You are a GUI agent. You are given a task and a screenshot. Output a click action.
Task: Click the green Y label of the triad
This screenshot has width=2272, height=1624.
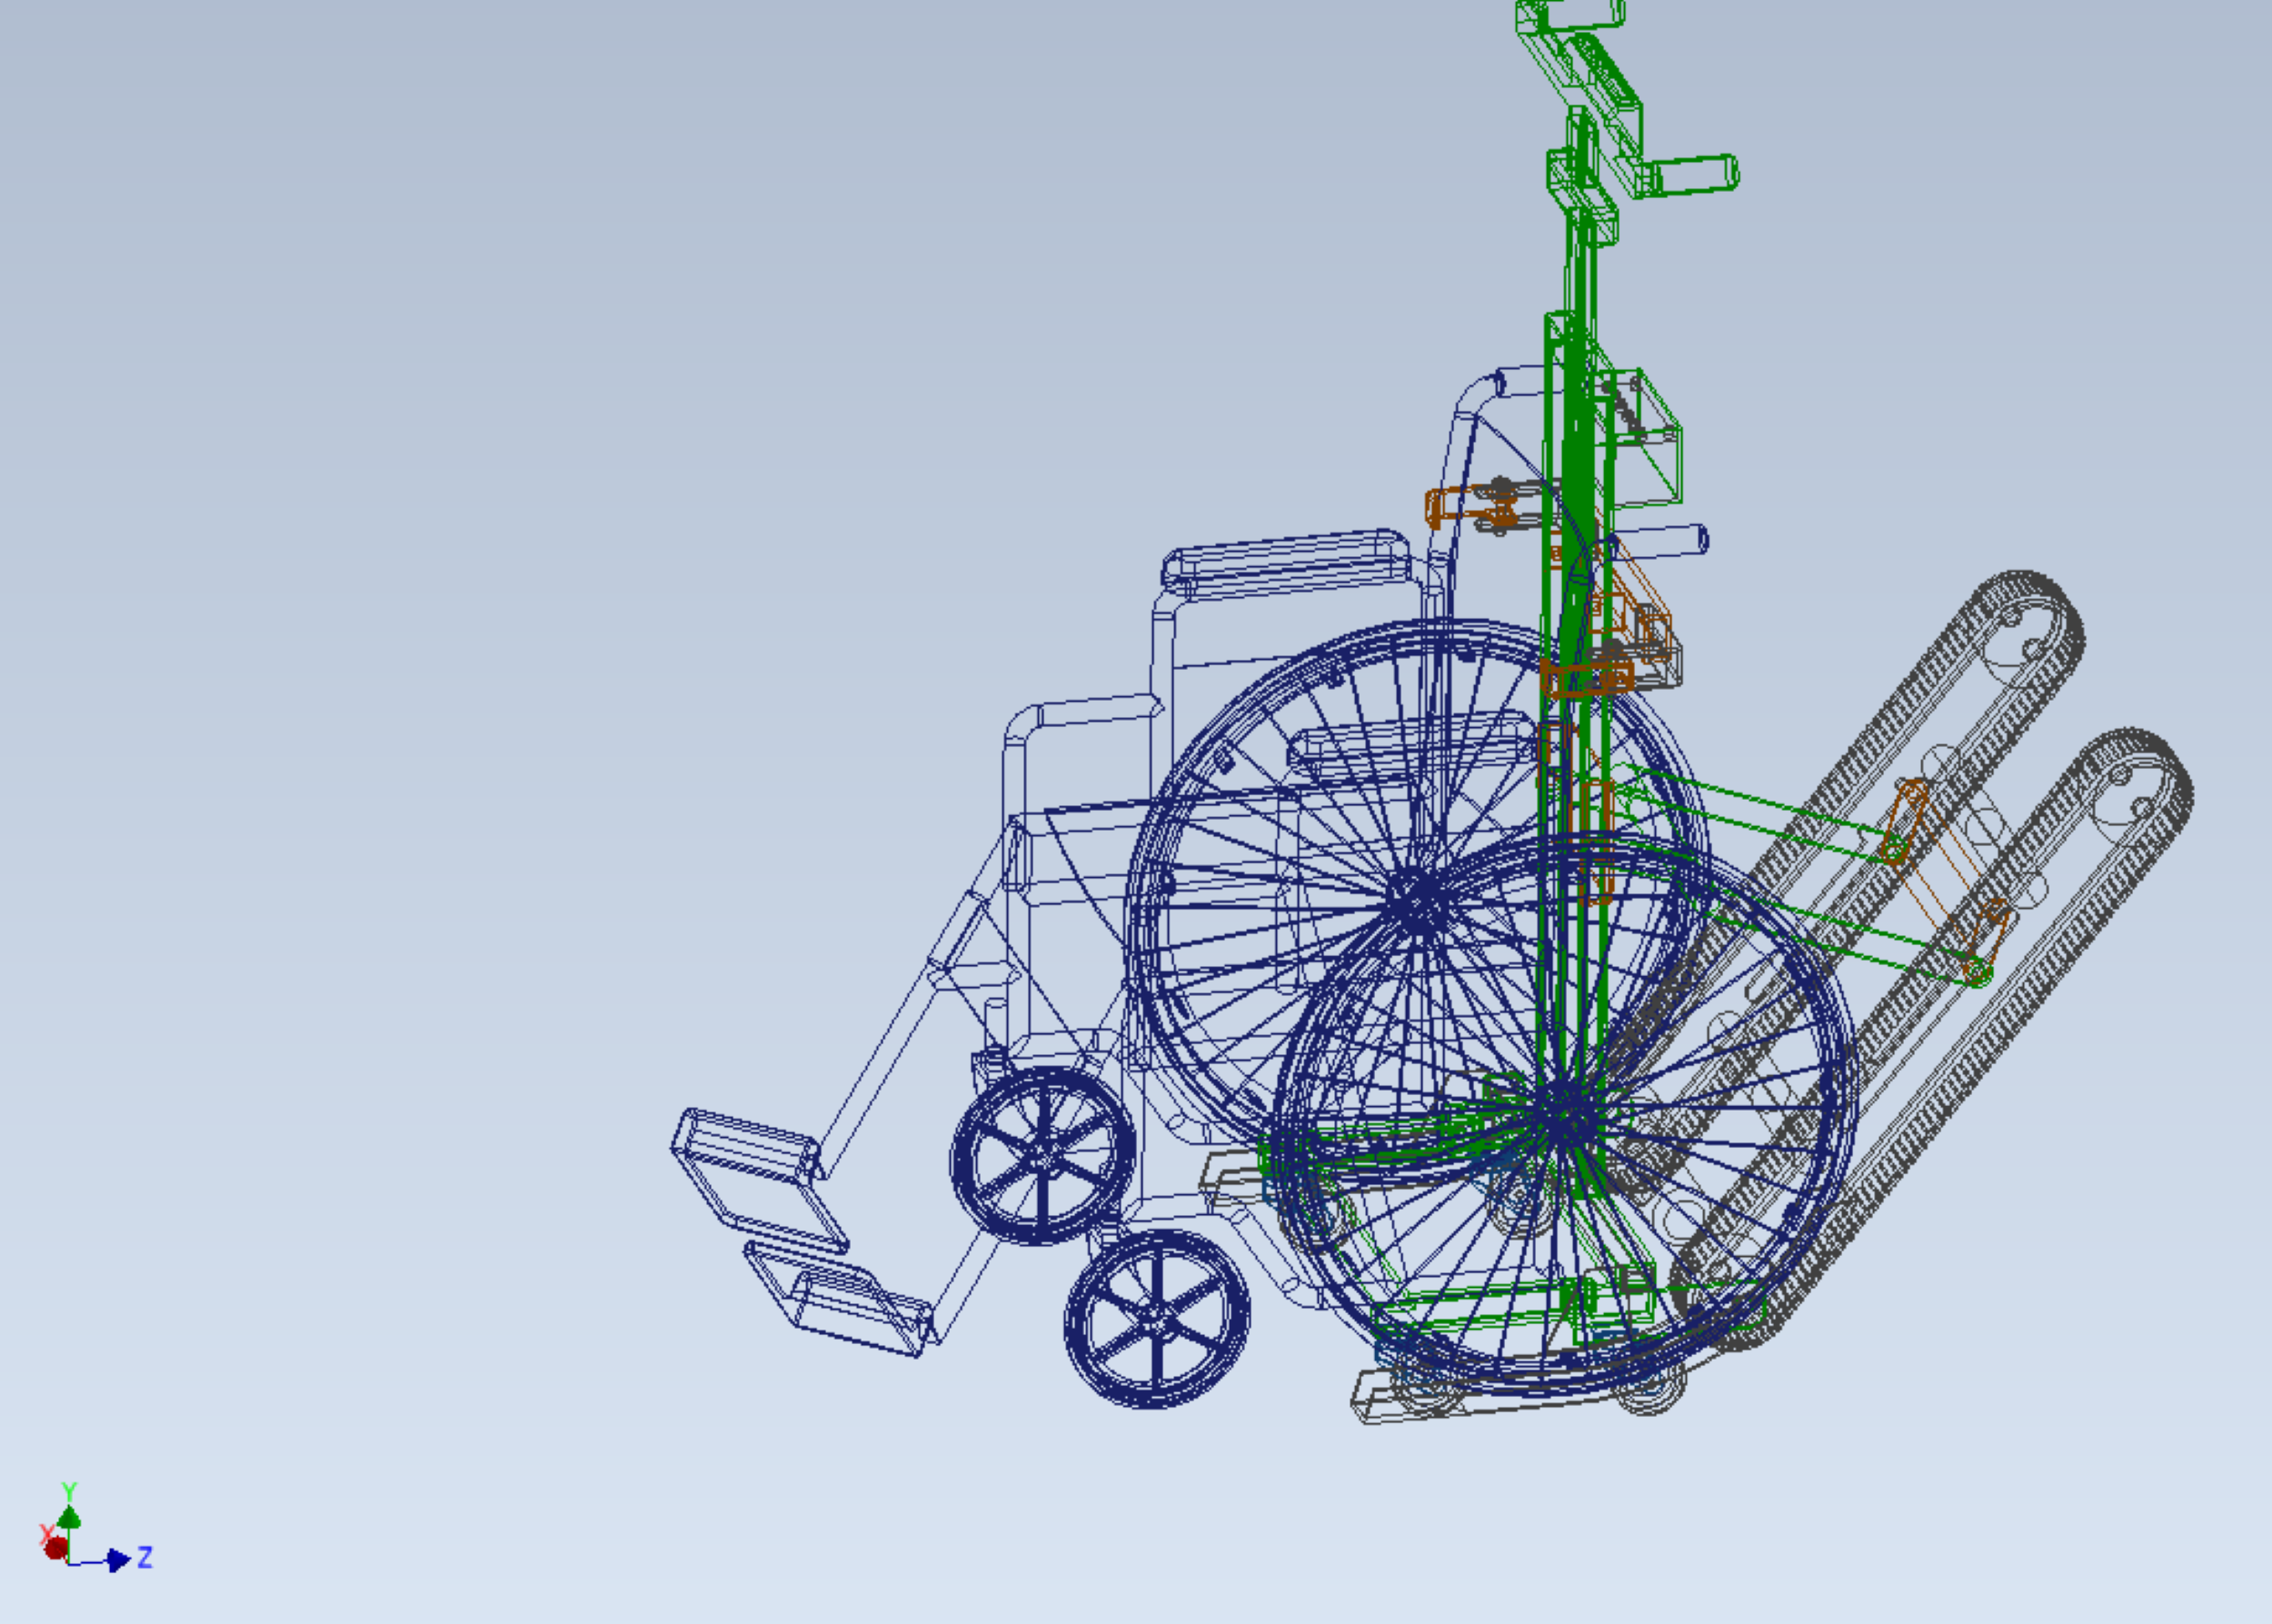point(69,1491)
